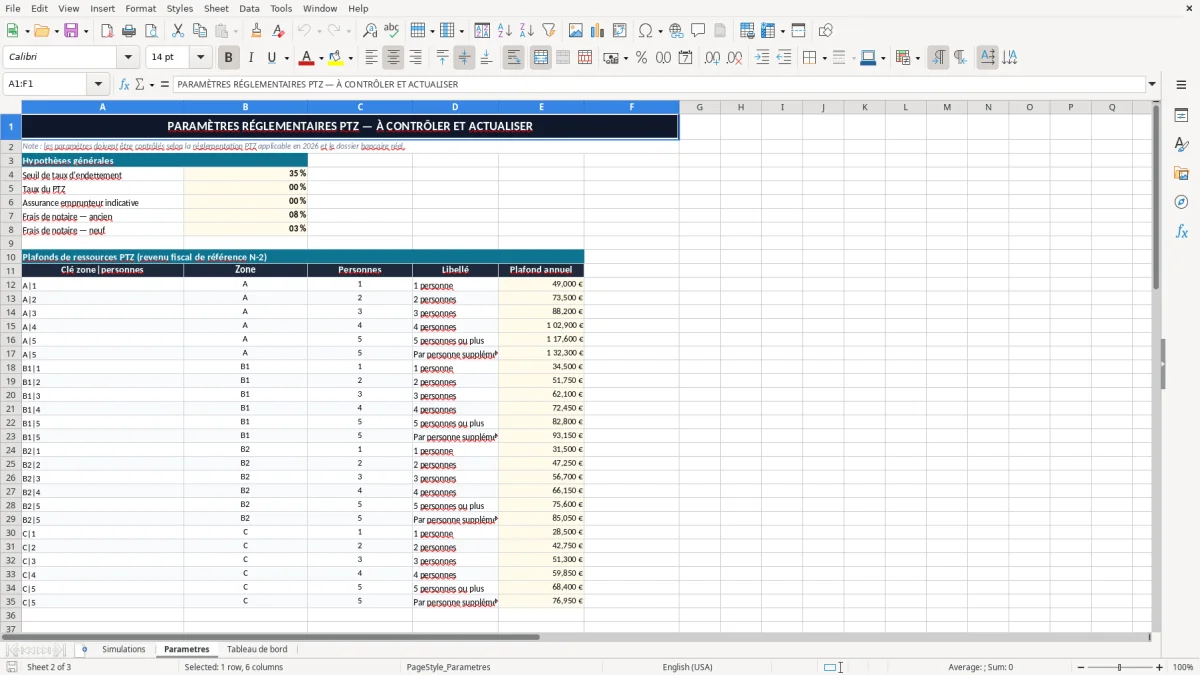Click the zoom out minus button

pyautogui.click(x=1081, y=667)
